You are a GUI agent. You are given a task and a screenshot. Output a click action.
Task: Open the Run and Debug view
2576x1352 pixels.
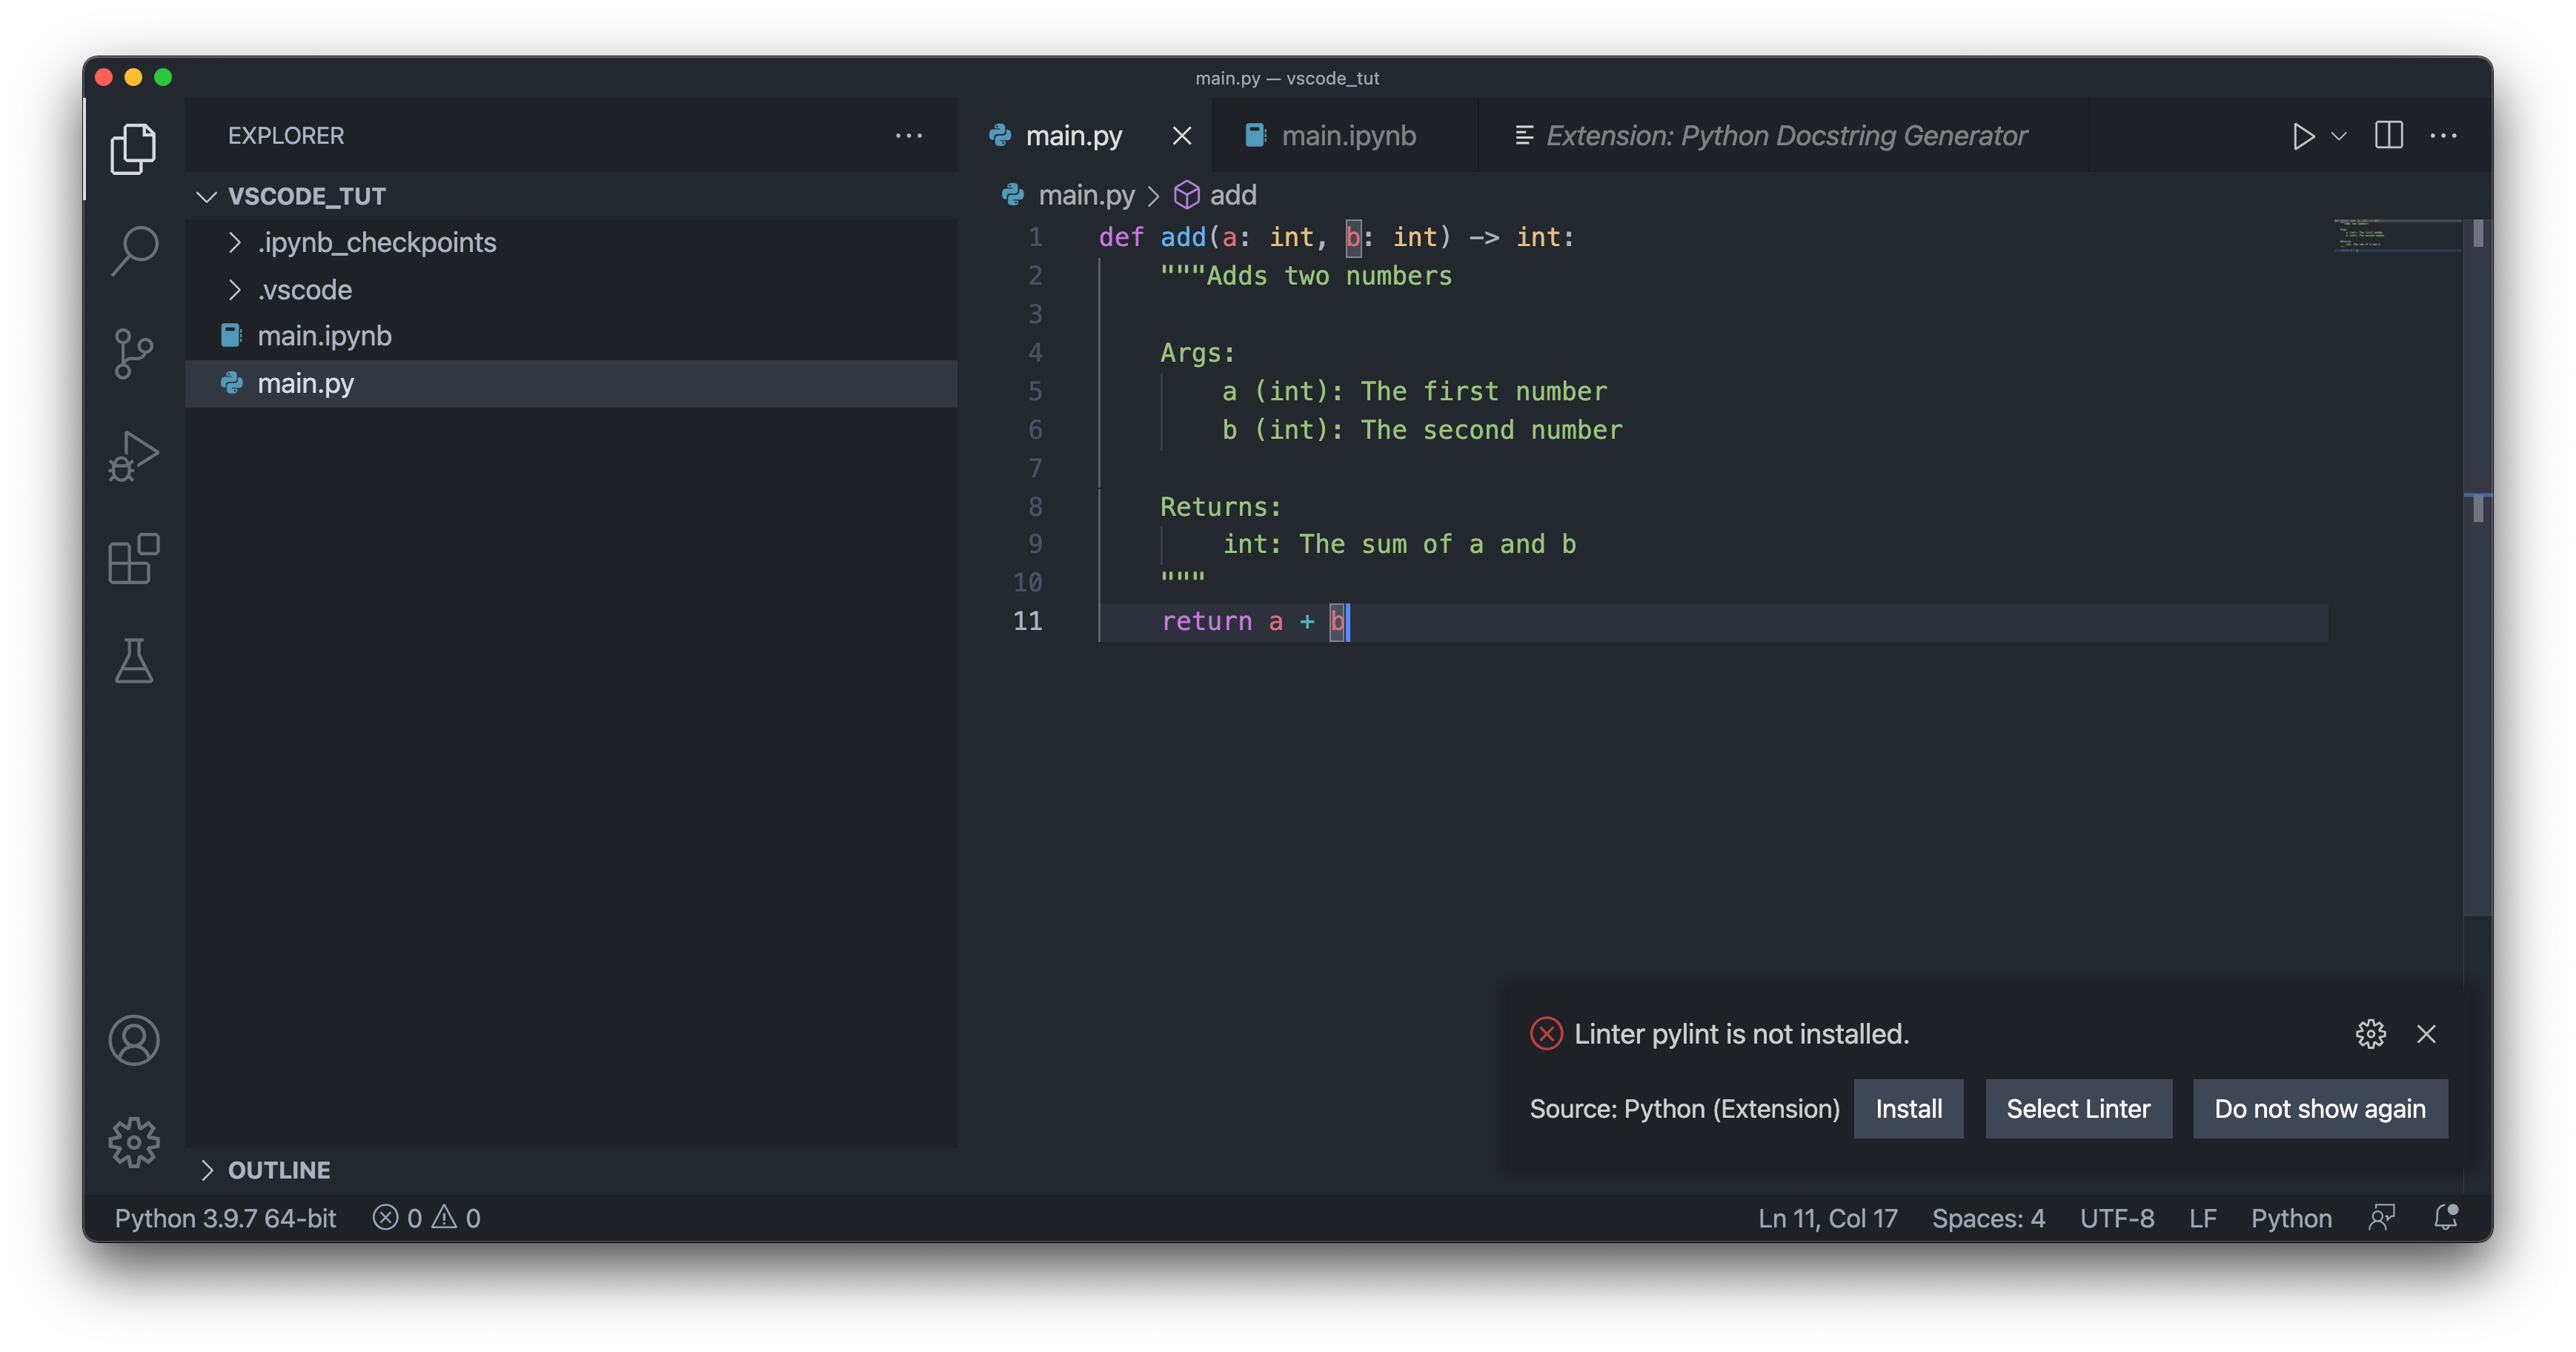click(x=134, y=456)
